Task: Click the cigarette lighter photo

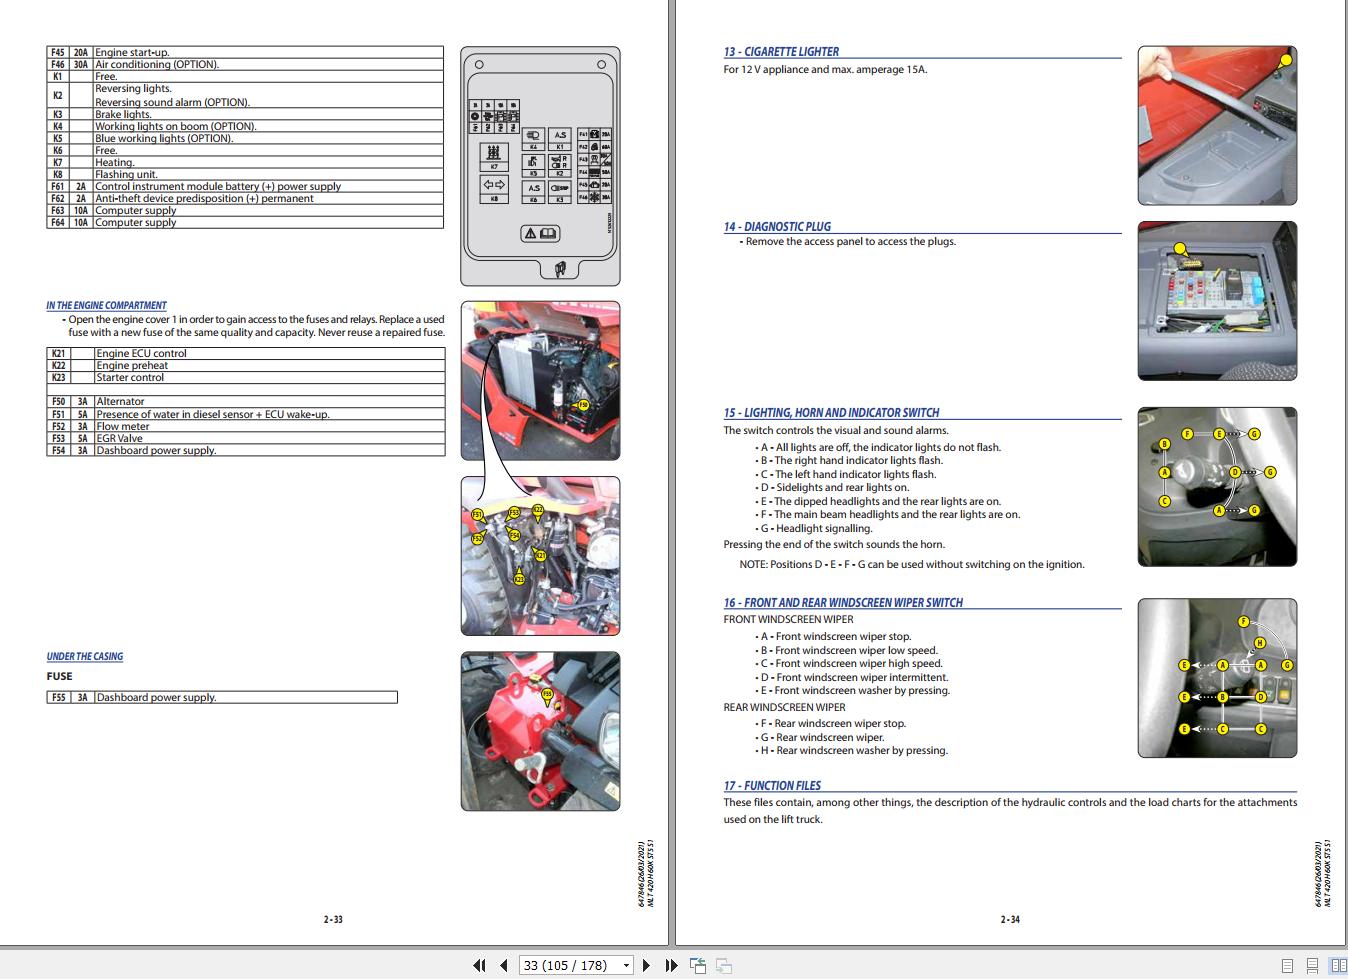Action: 1216,125
